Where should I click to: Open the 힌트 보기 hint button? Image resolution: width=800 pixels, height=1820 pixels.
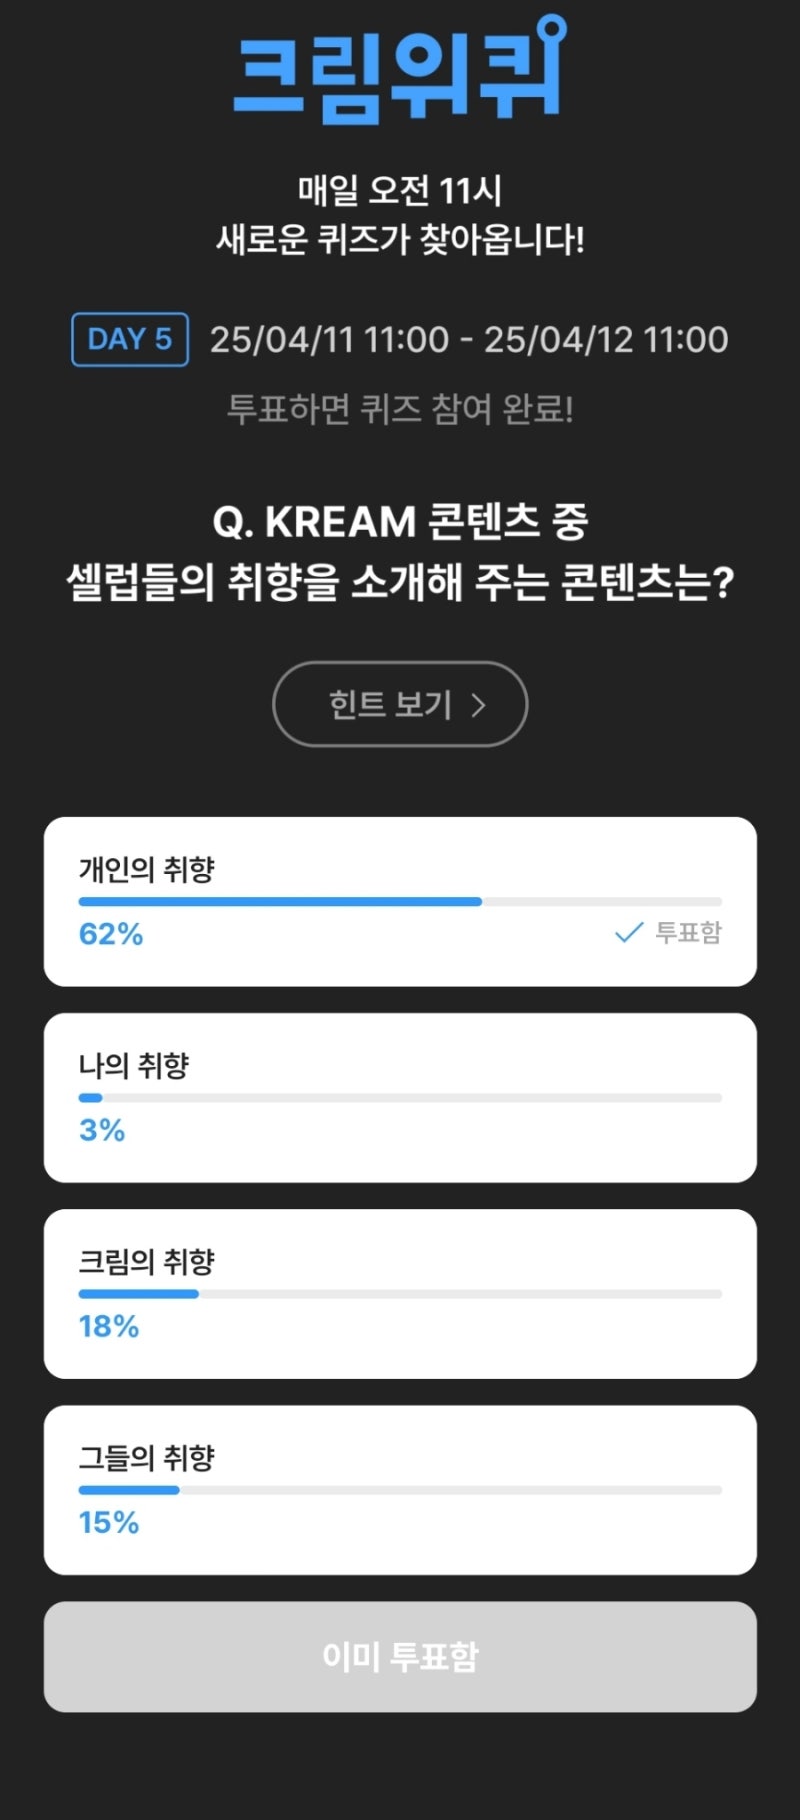click(x=400, y=704)
